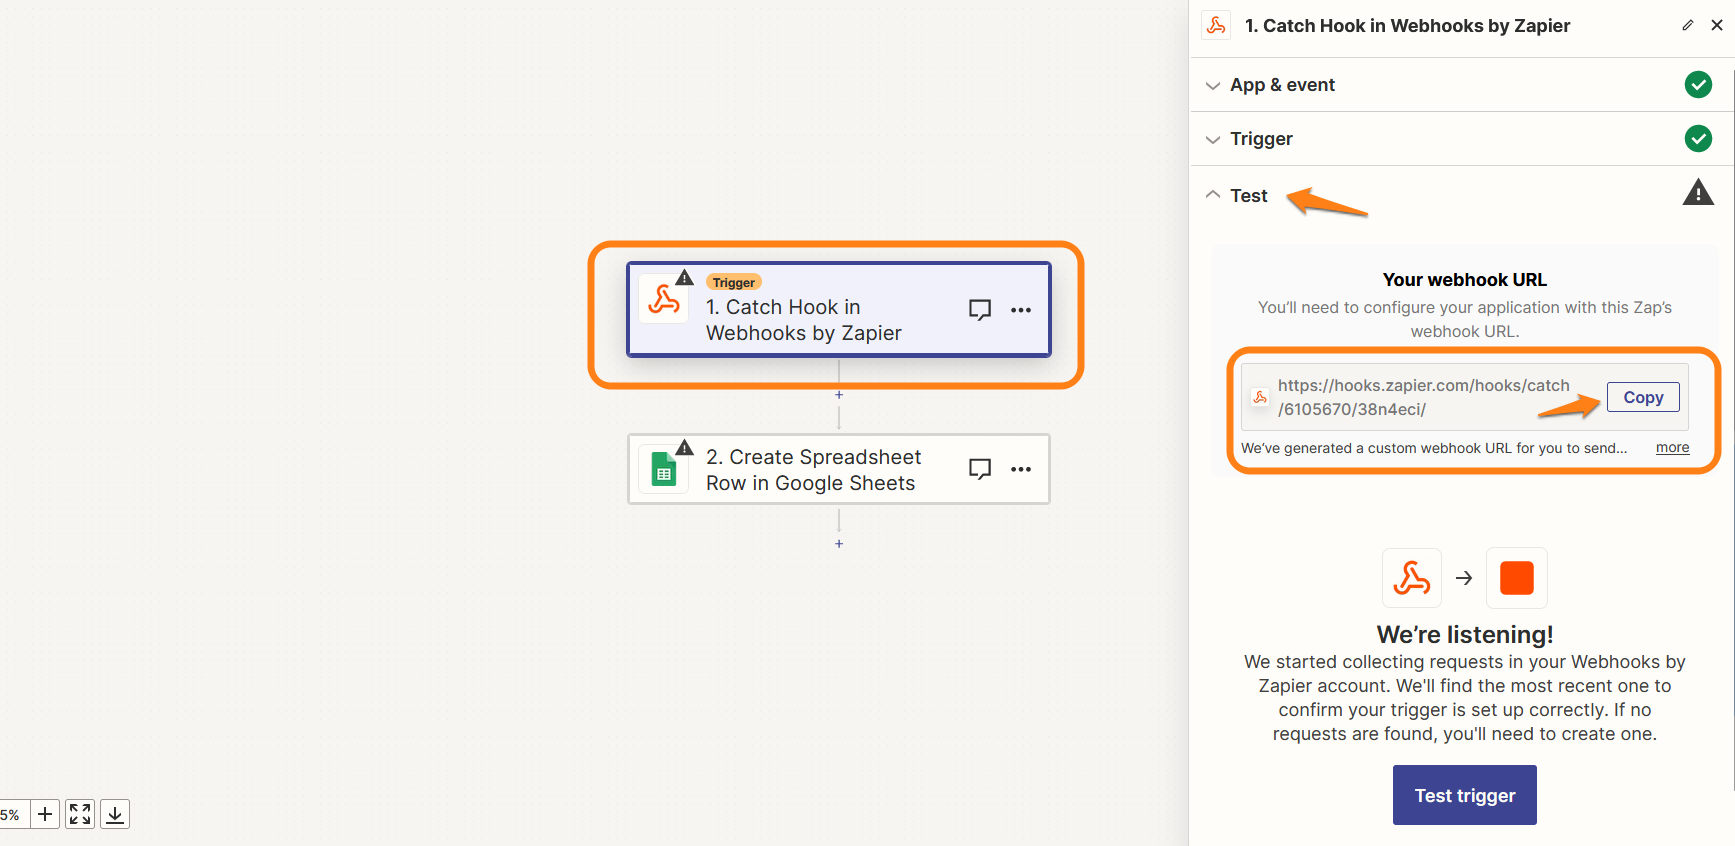Expand the Trigger section
Image resolution: width=1735 pixels, height=846 pixels.
coord(1261,139)
